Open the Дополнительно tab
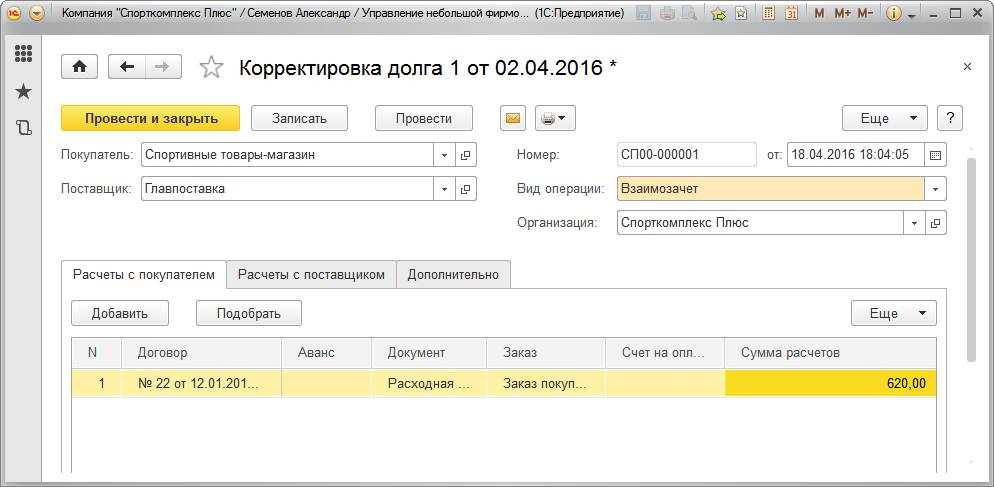Viewport: 994px width, 487px height. [x=454, y=274]
